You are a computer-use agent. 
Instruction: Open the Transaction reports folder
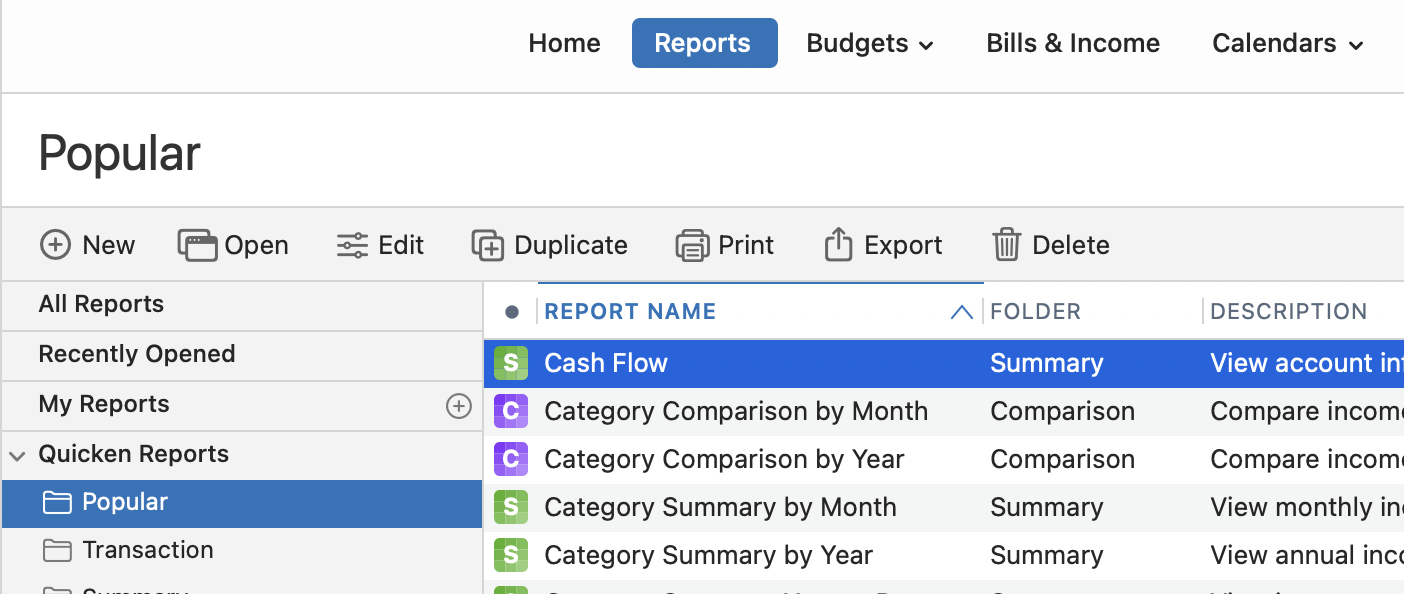[148, 550]
